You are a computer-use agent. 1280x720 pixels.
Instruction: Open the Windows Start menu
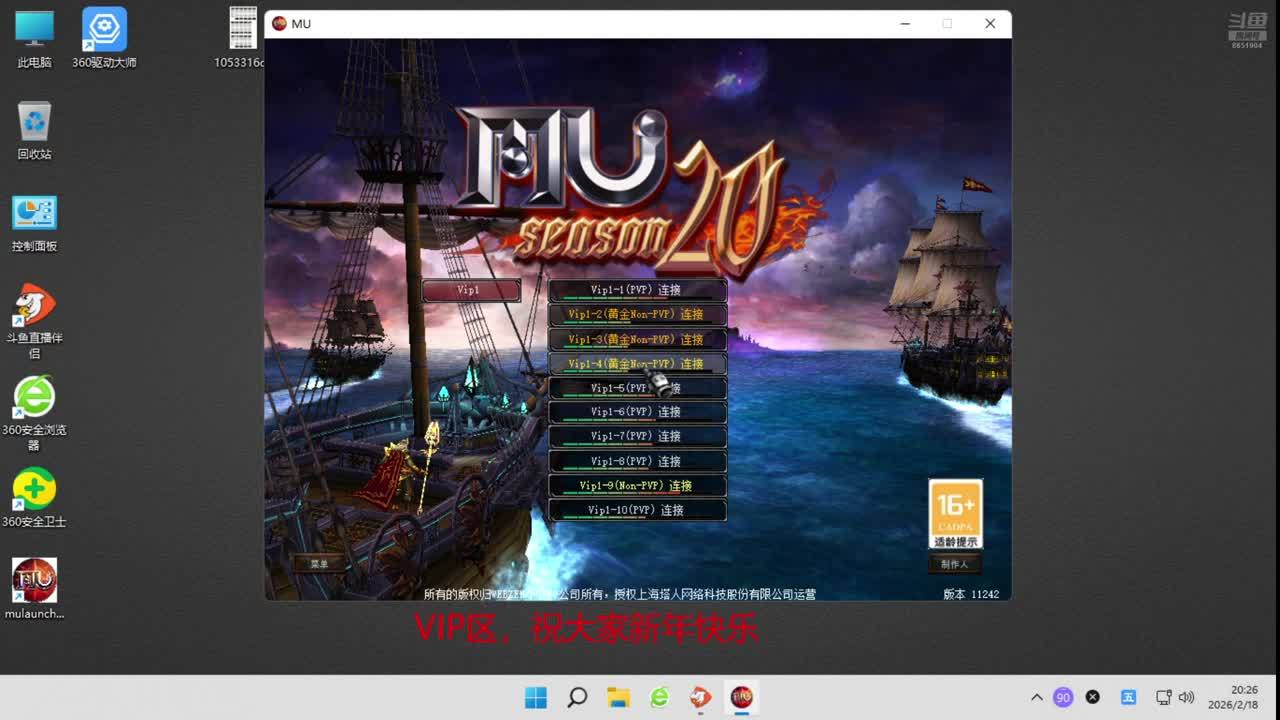tap(536, 697)
